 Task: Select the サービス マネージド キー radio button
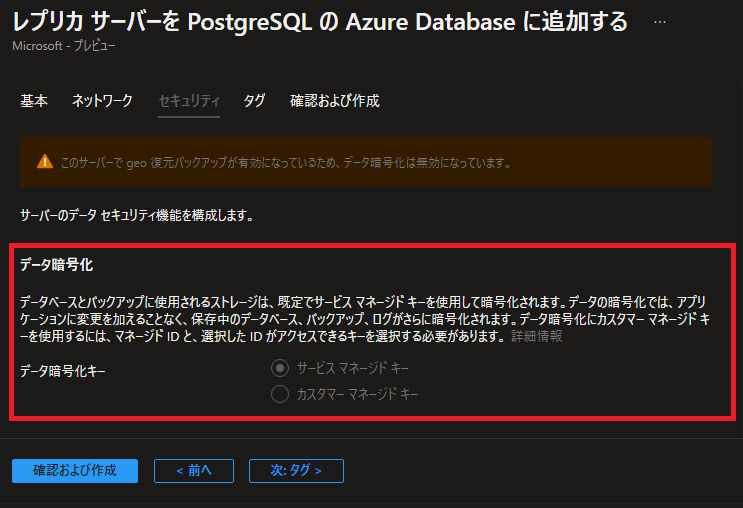(x=280, y=368)
